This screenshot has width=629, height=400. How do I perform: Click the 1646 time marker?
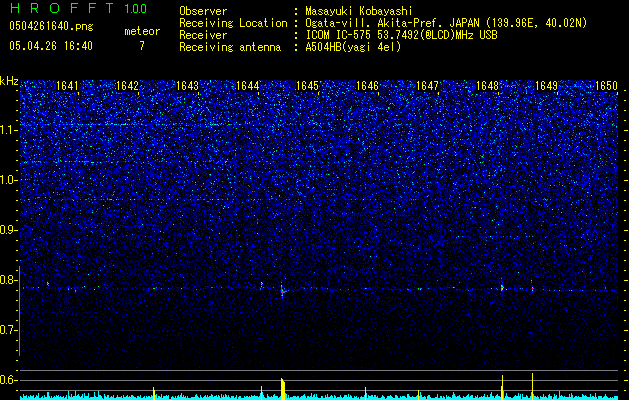[367, 86]
